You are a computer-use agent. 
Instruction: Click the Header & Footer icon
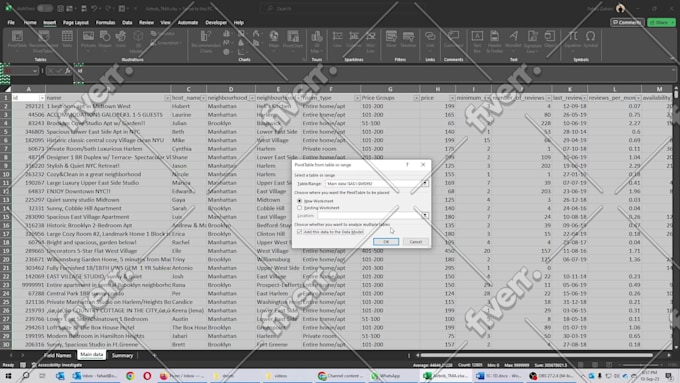pos(494,41)
